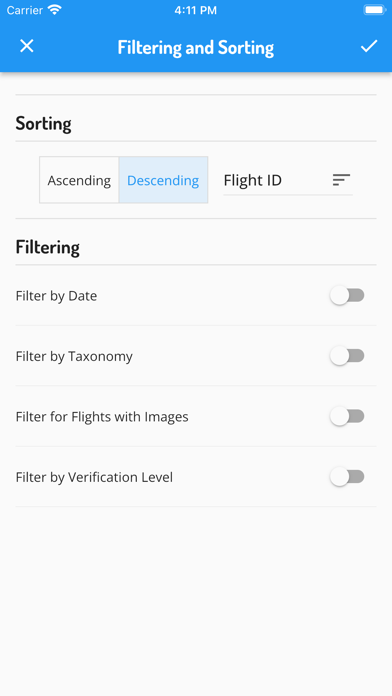This screenshot has width=392, height=696.
Task: Tap Filter by Verification Level text
Action: click(x=94, y=477)
